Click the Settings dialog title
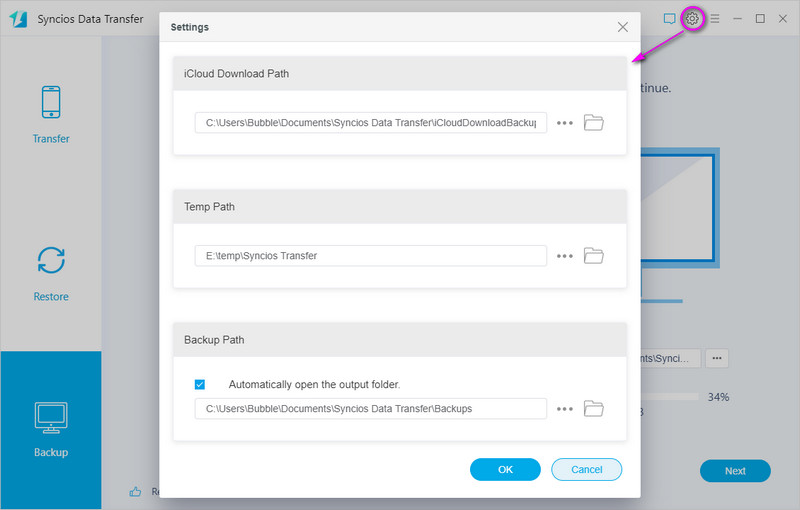The height and width of the screenshot is (510, 800). coord(189,27)
